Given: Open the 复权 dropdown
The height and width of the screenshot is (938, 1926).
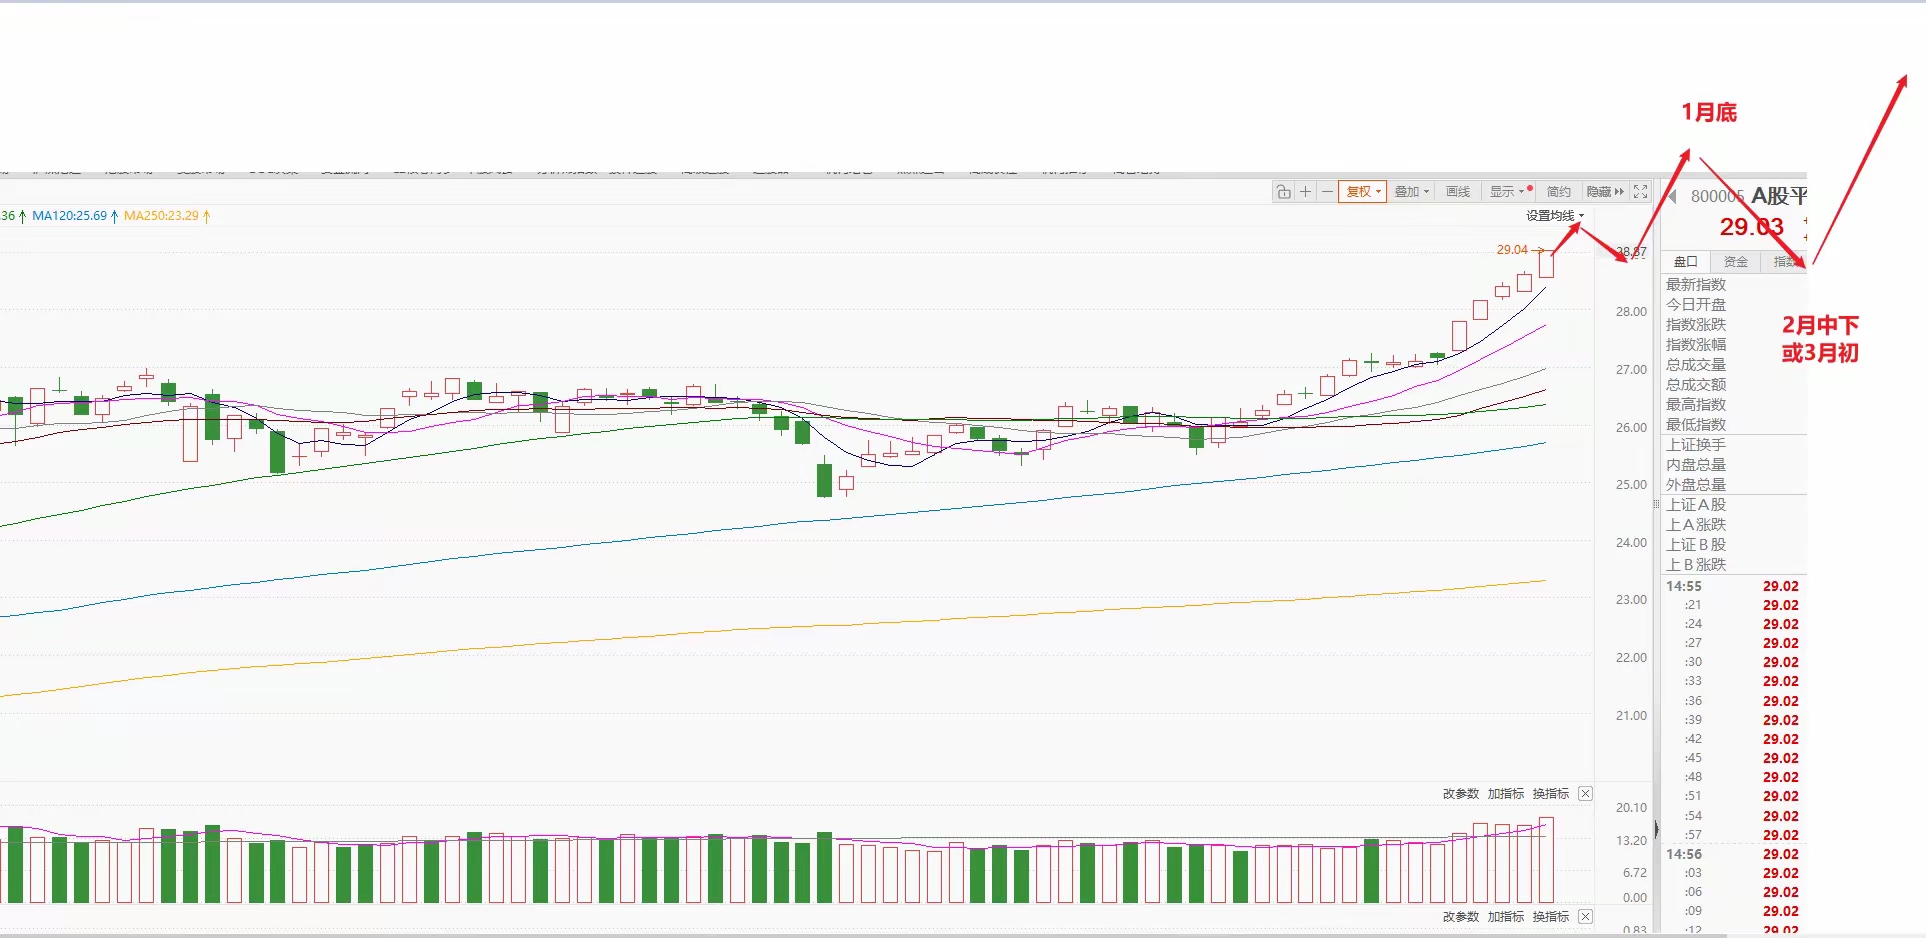Looking at the screenshot, I should click(1362, 192).
